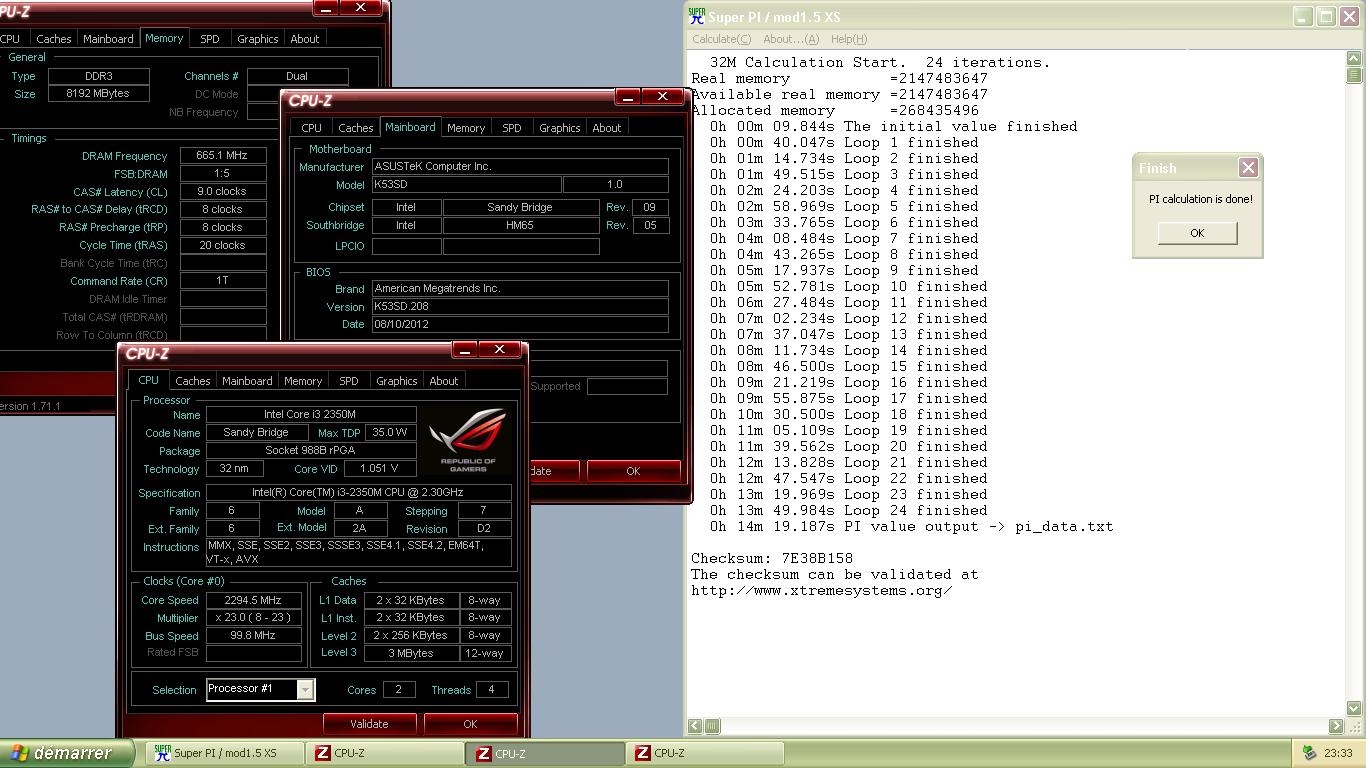Click DRAM Frequency value 665.1 MHz

coord(223,156)
